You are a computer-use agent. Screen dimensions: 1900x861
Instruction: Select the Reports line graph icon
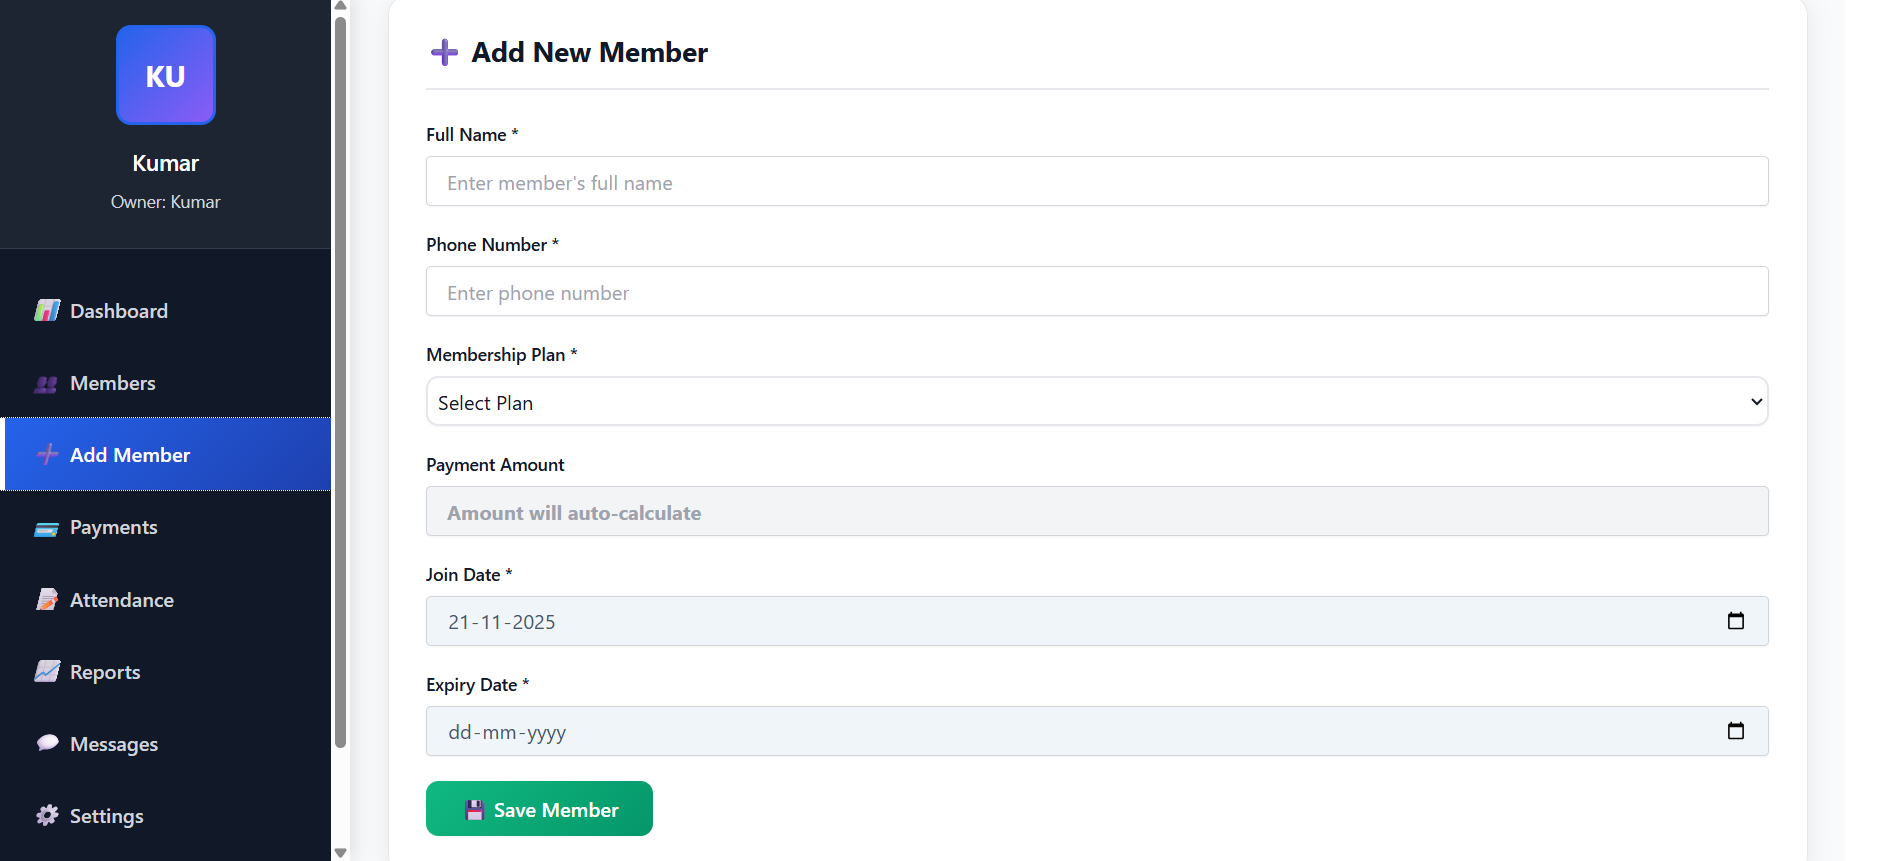pyautogui.click(x=47, y=671)
